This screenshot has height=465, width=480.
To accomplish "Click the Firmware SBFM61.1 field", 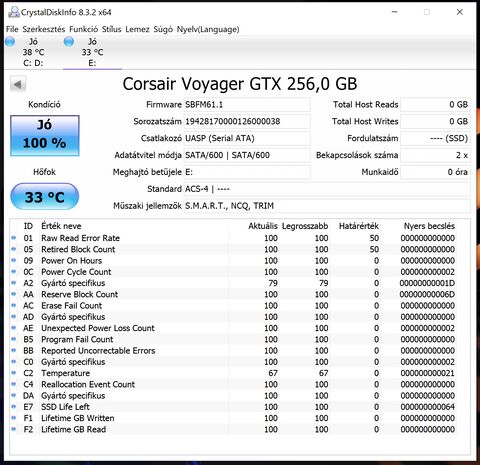I will [x=247, y=105].
